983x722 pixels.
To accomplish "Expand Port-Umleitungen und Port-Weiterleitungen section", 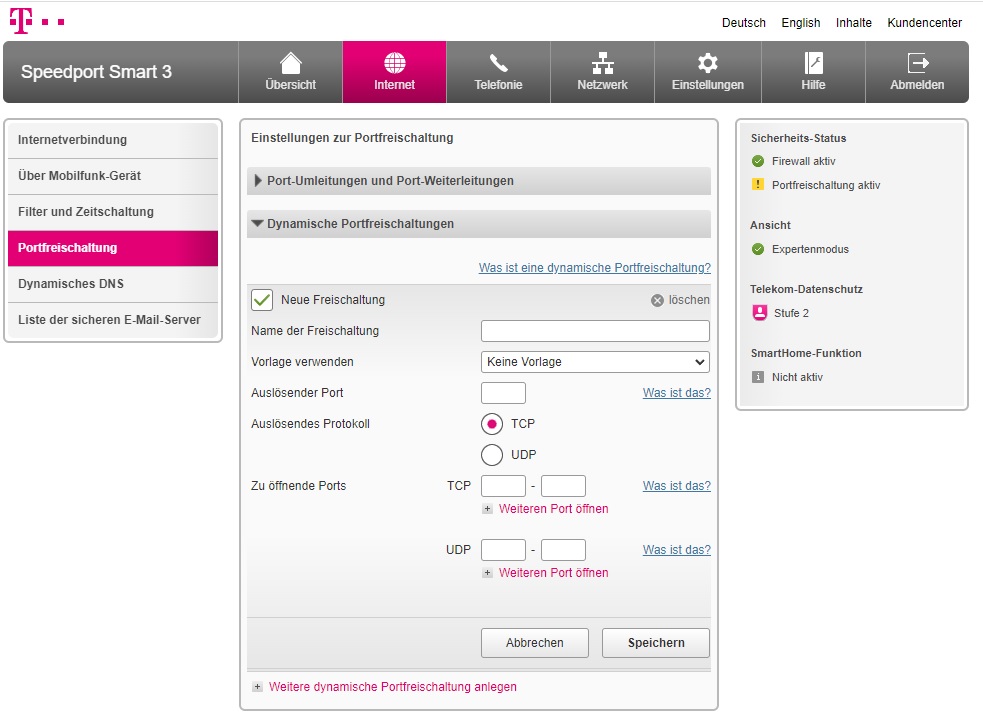I will pyautogui.click(x=479, y=180).
